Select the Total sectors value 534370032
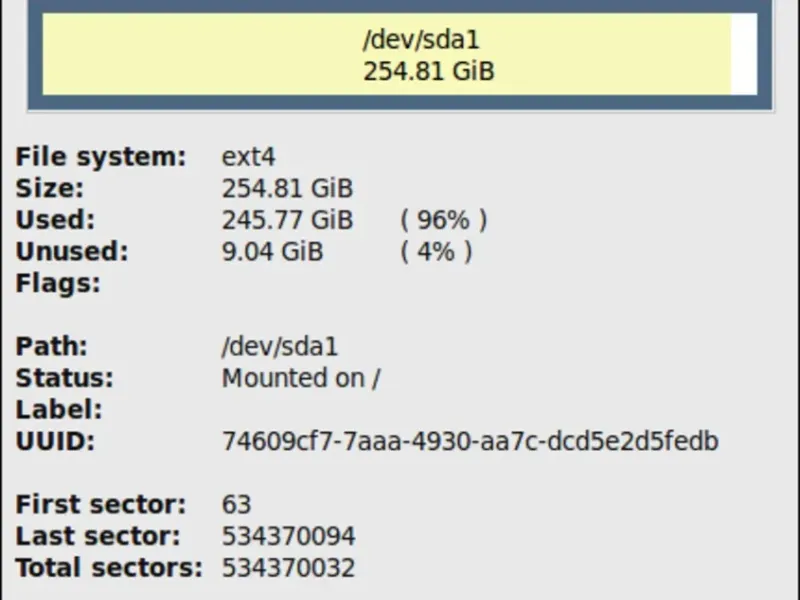Image resolution: width=800 pixels, height=600 pixels. 288,568
